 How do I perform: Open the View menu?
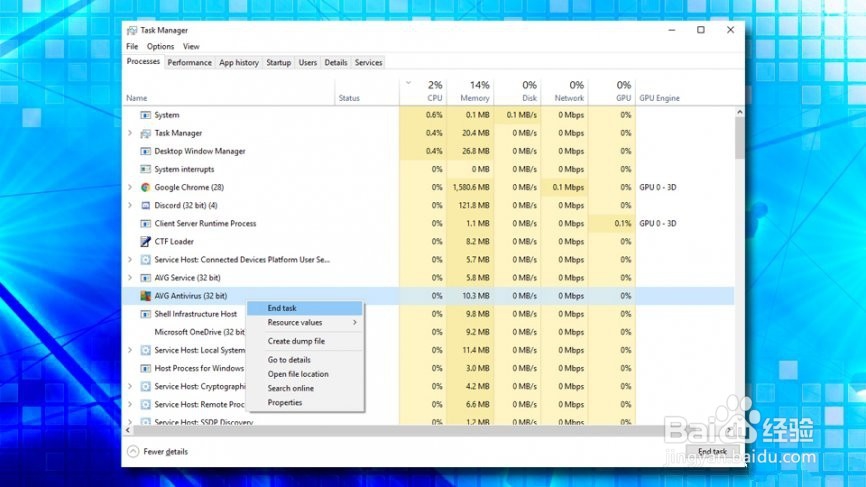tap(191, 46)
